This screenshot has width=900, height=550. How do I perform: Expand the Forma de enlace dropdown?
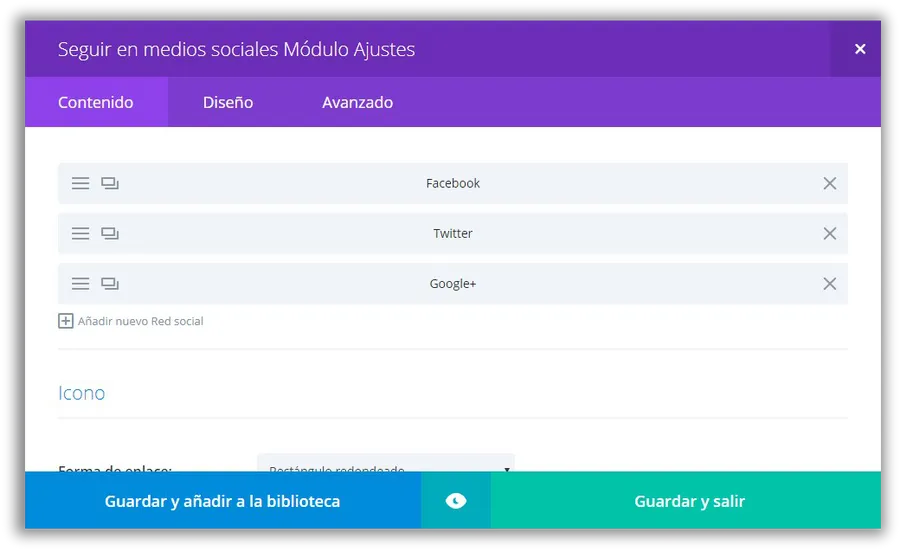(x=386, y=465)
